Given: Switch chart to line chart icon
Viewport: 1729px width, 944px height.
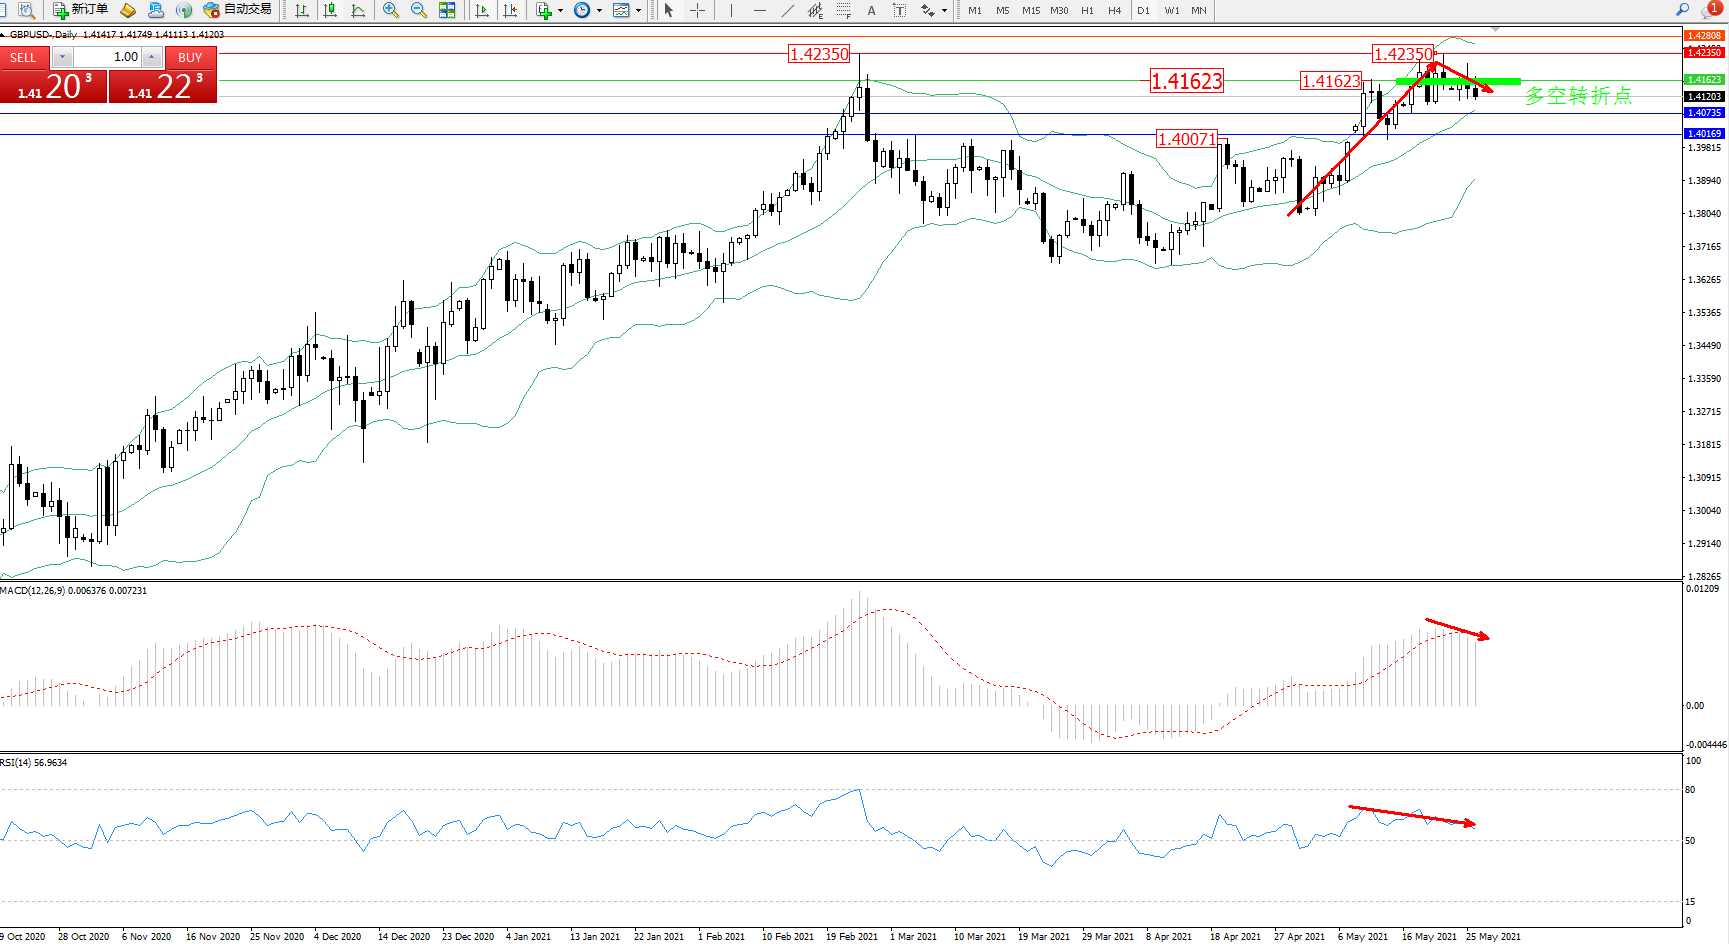Looking at the screenshot, I should click(358, 10).
